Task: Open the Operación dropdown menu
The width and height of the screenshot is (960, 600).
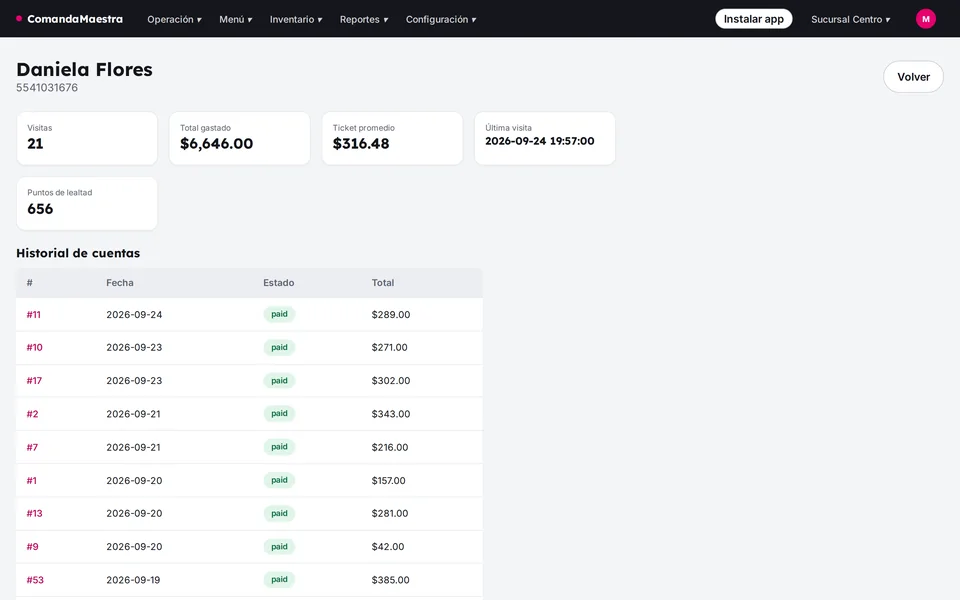Action: pos(174,20)
